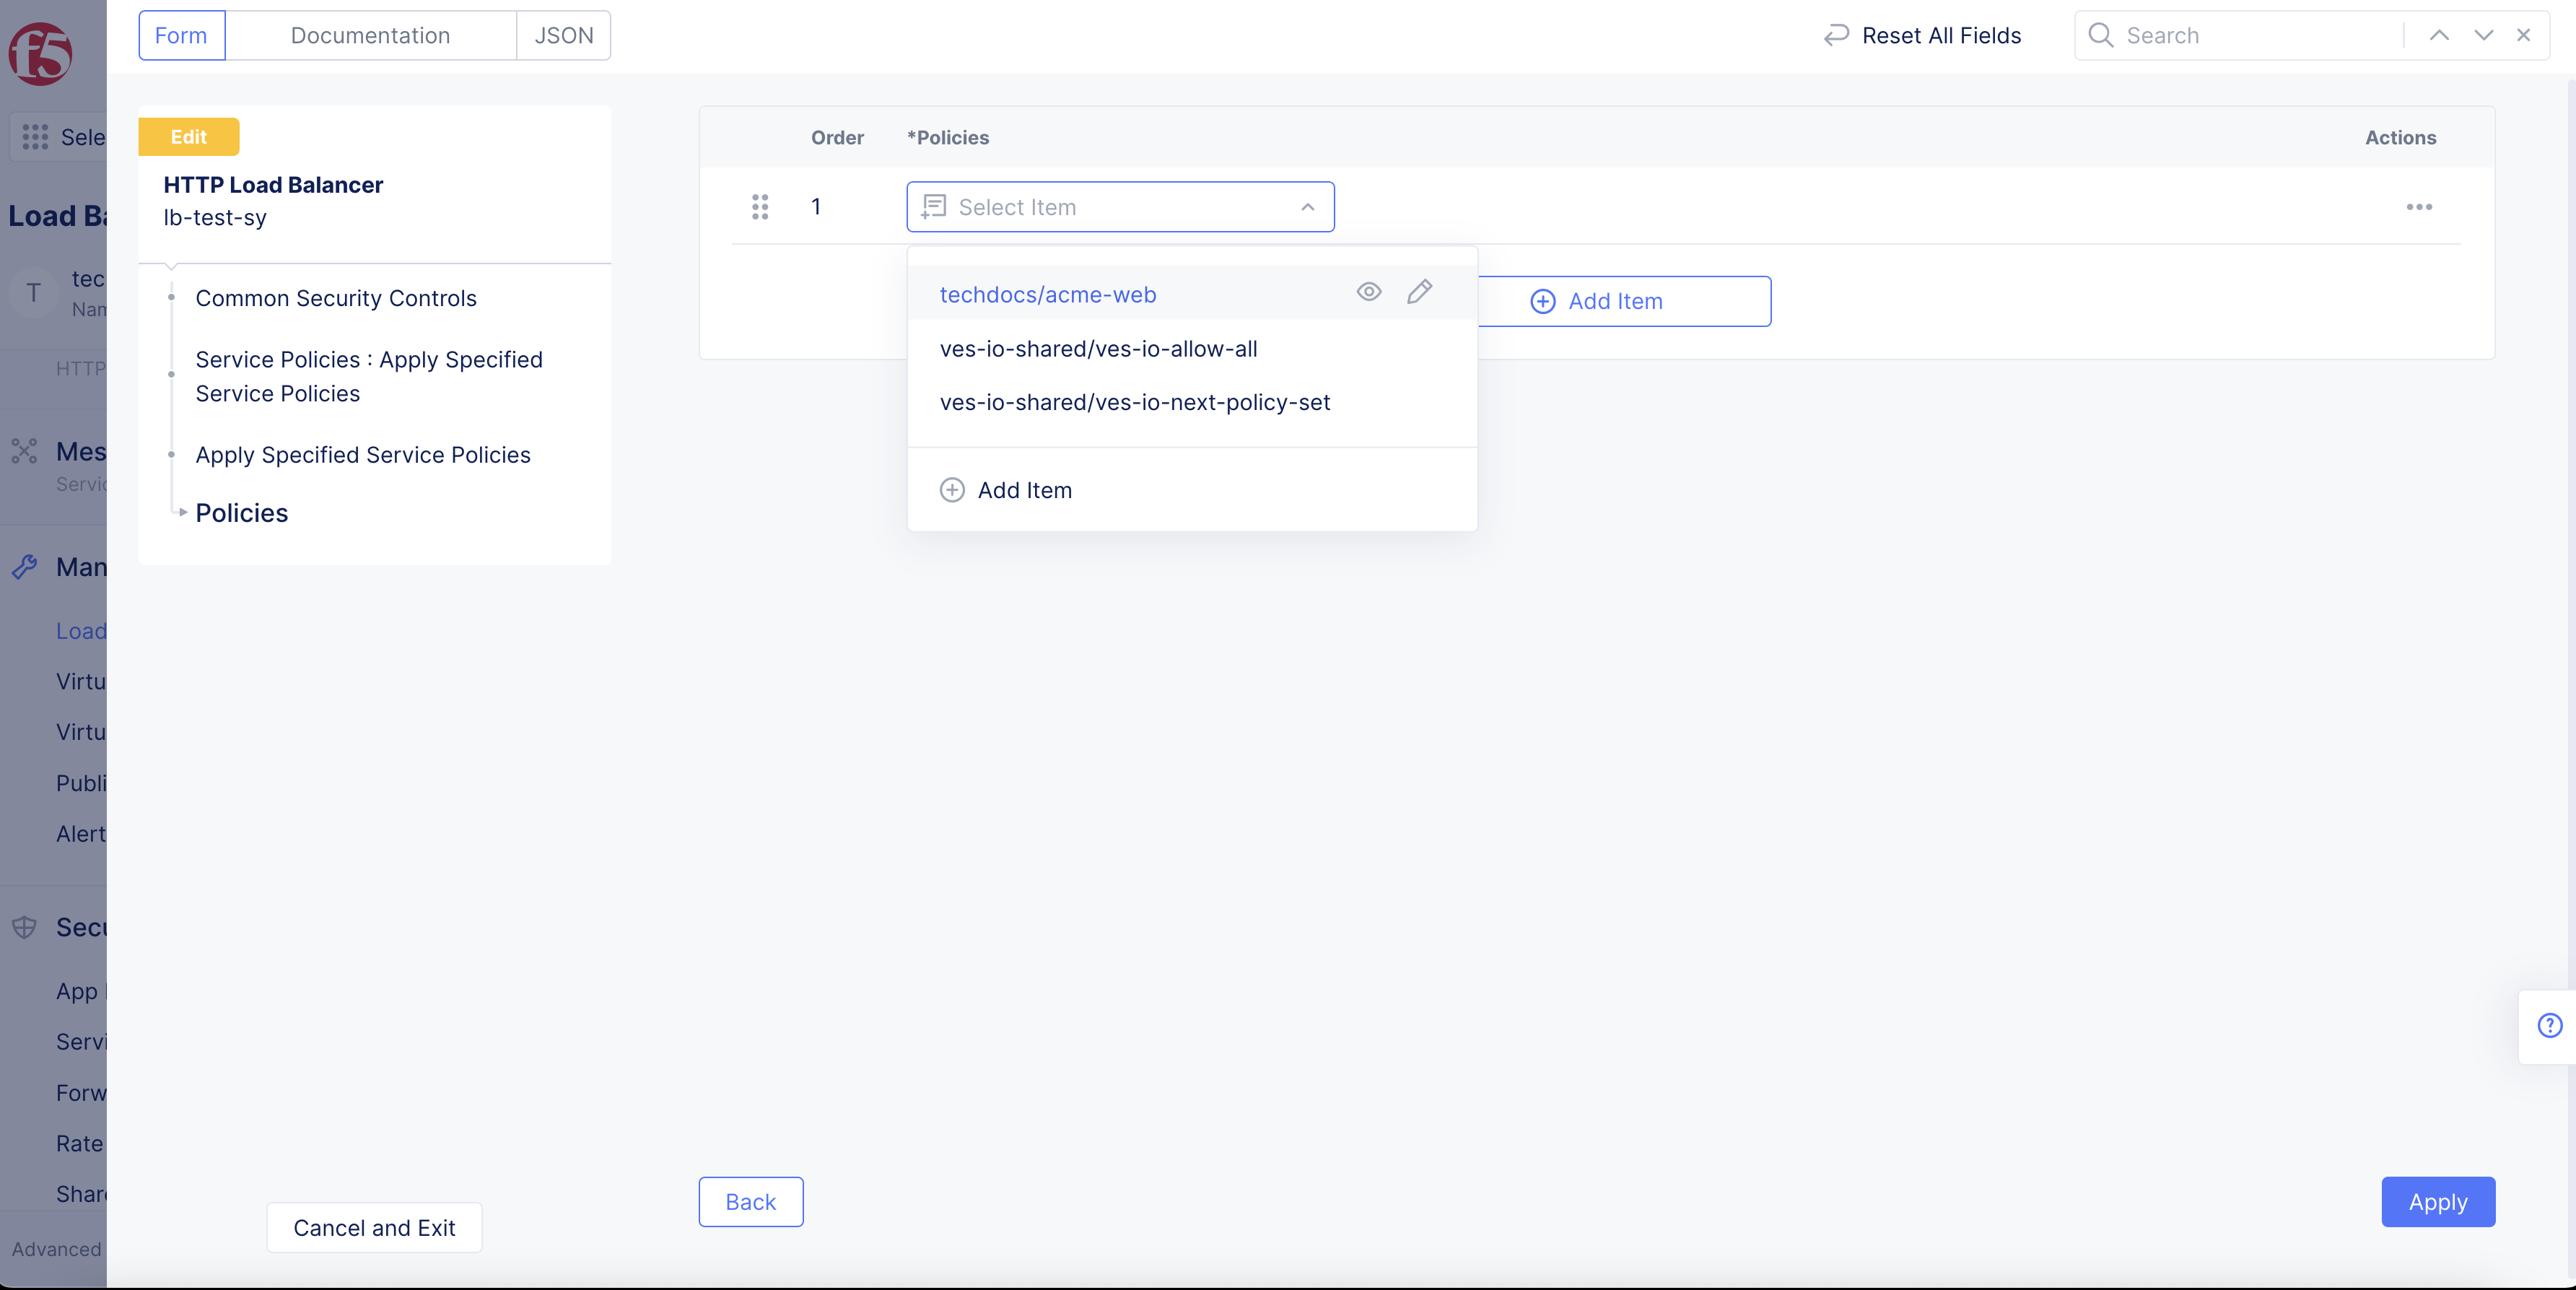Open the Actions ellipsis menu for row 1

pyautogui.click(x=2420, y=207)
